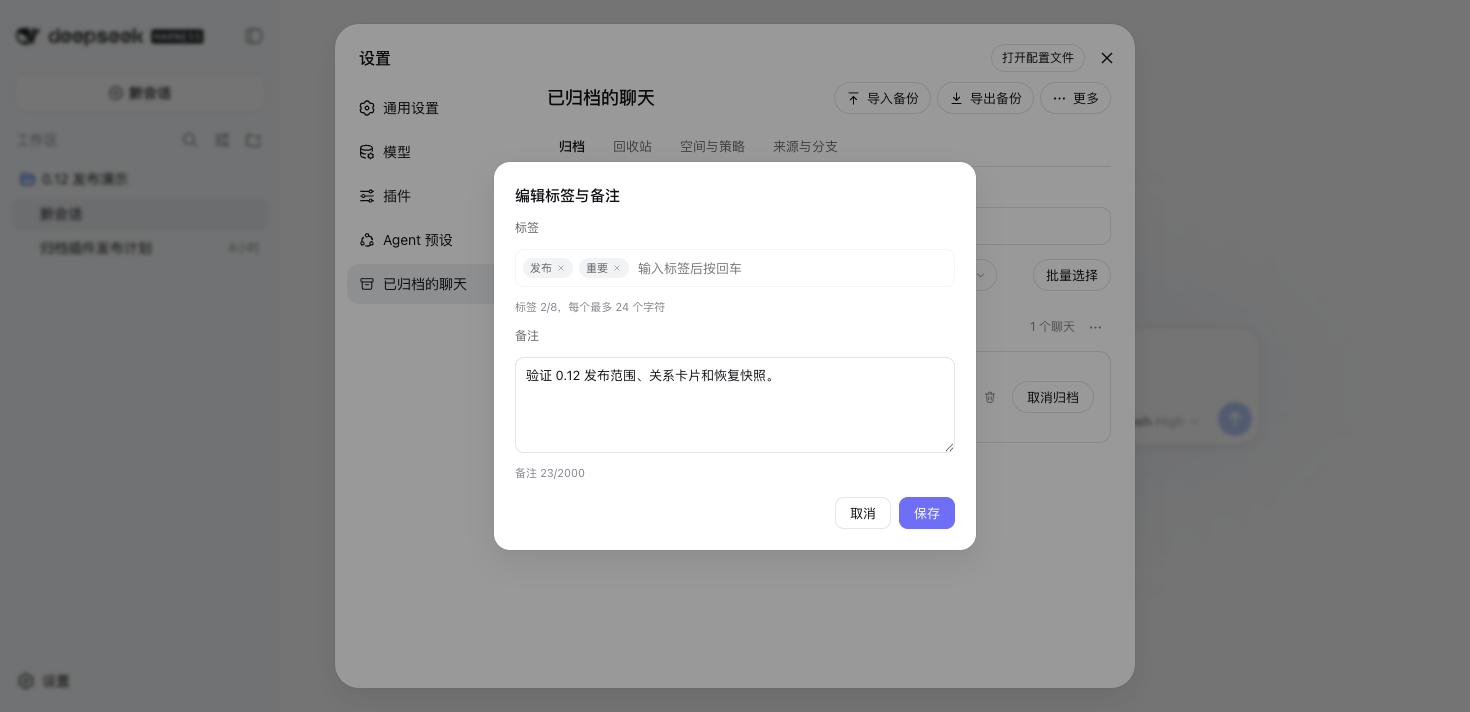Focus the 输入标签后按回车 tag input
The image size is (1470, 712).
[790, 268]
